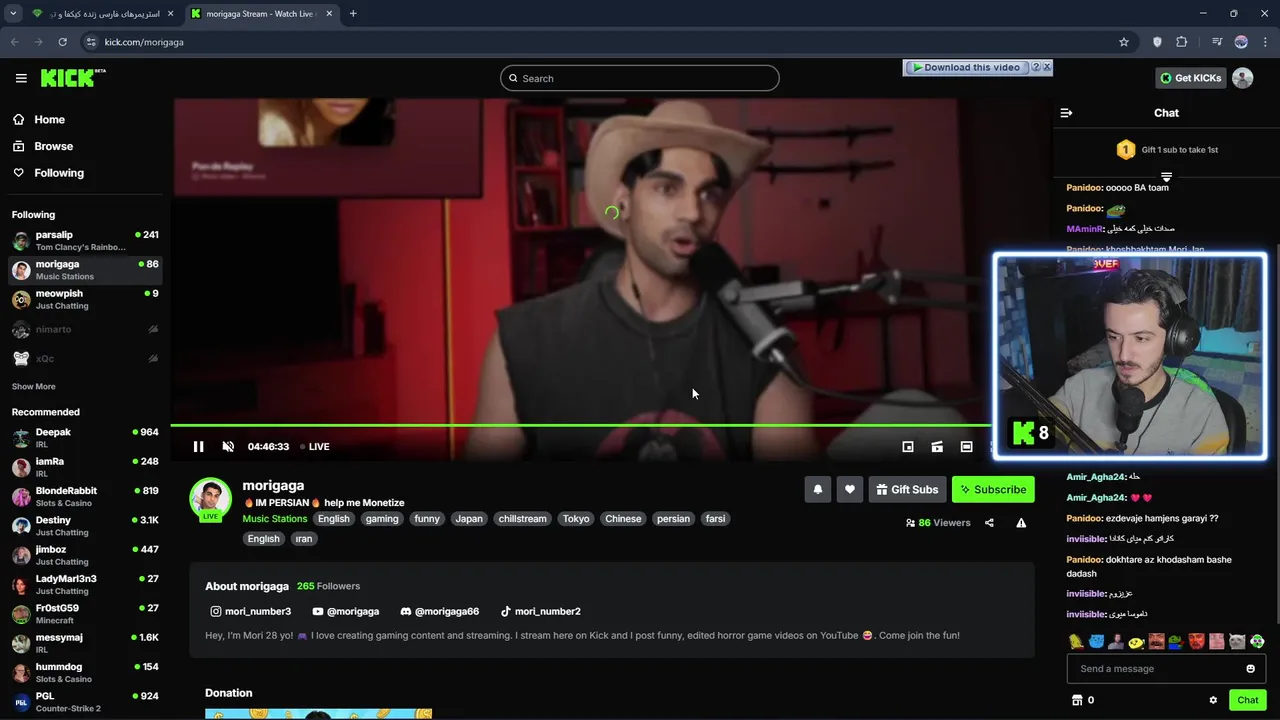Toggle theater mode on the player
Viewport: 1280px width, 720px height.
pos(966,447)
